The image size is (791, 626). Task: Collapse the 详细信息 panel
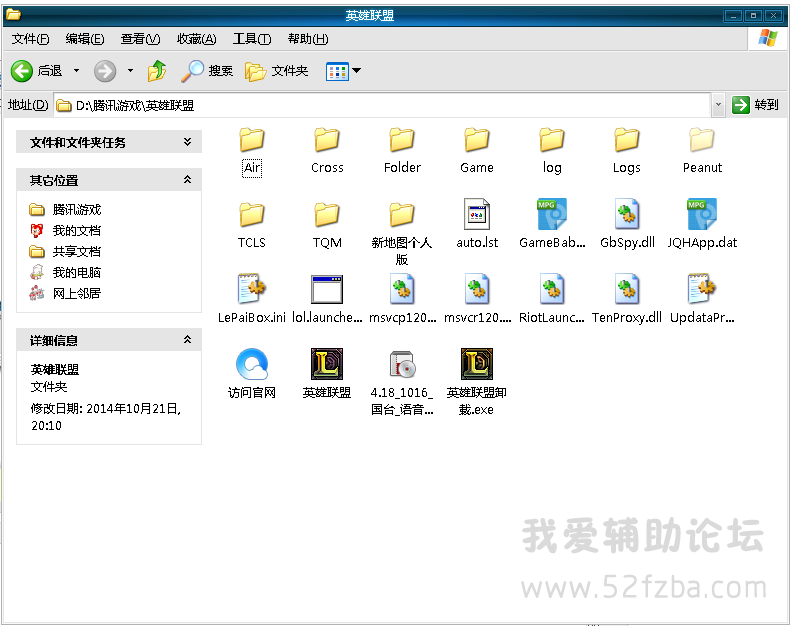[188, 340]
